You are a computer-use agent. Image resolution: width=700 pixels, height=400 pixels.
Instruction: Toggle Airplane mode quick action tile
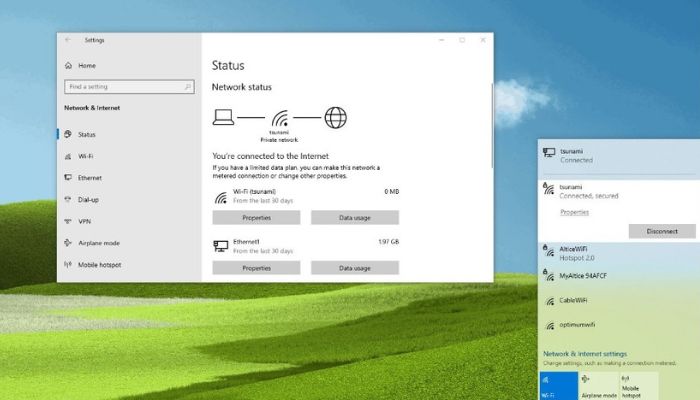(x=599, y=386)
